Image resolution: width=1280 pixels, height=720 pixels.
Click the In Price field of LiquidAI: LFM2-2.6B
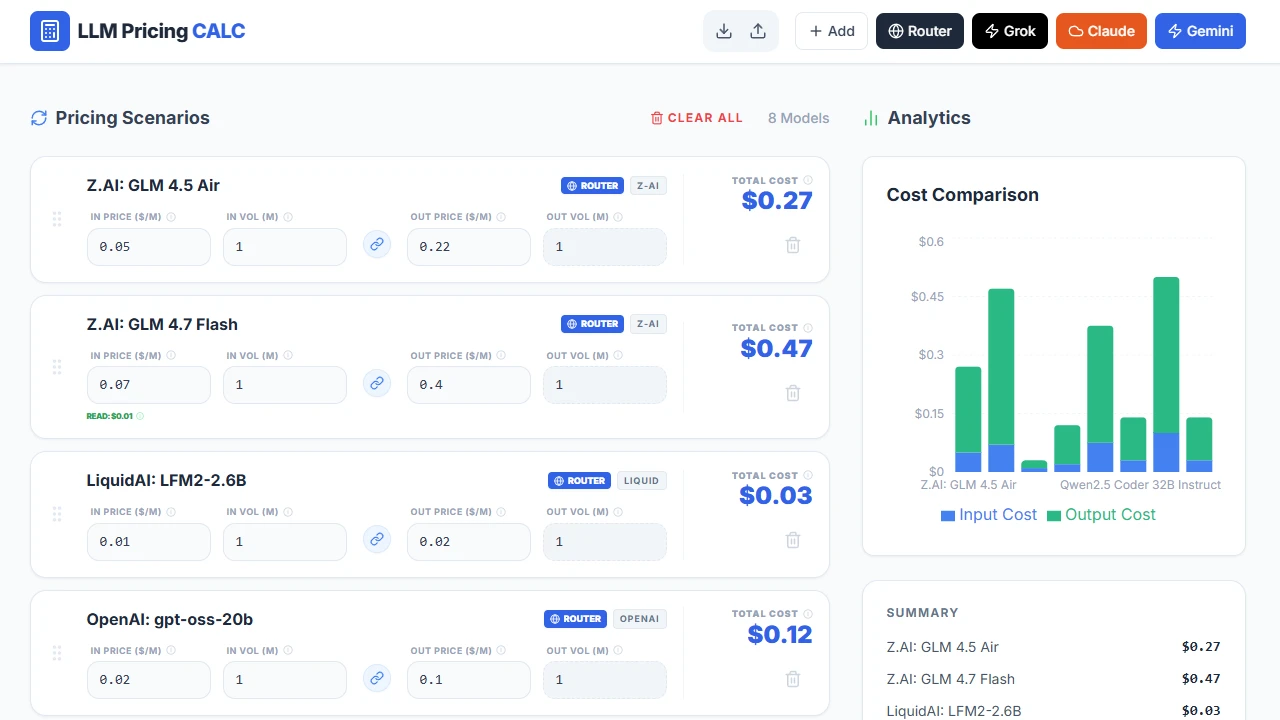(x=149, y=541)
